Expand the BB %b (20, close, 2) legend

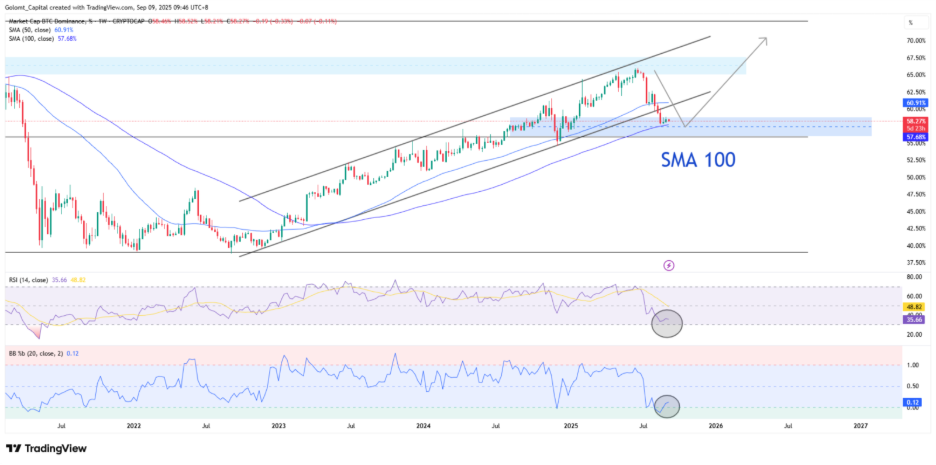click(x=35, y=354)
